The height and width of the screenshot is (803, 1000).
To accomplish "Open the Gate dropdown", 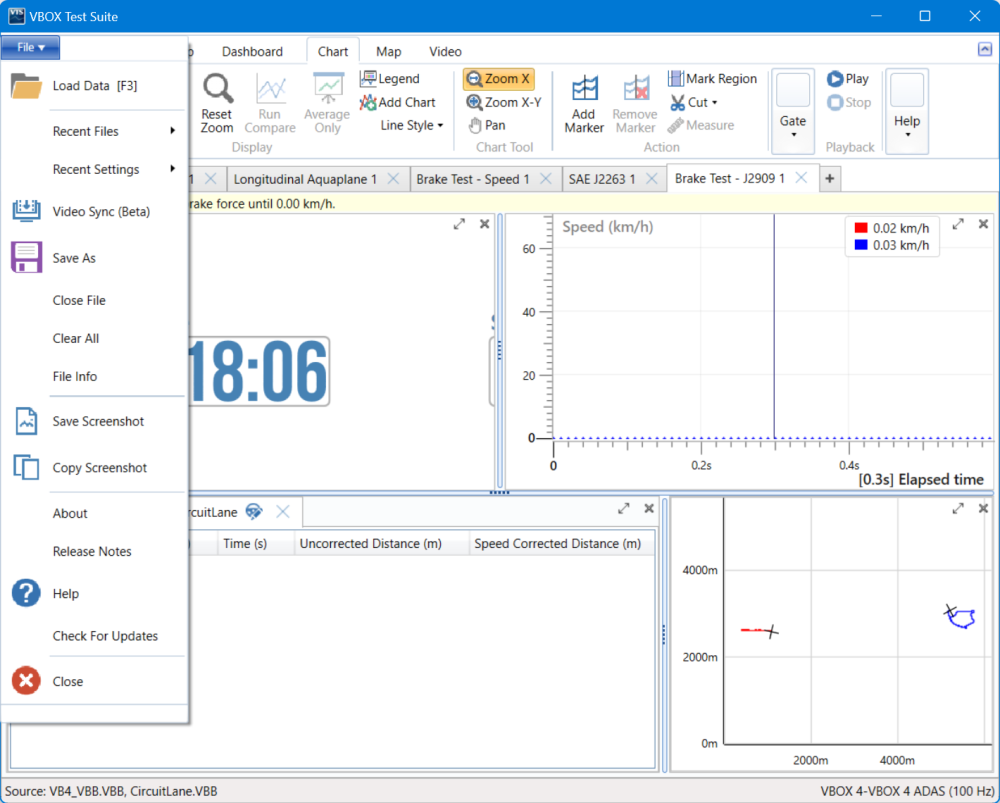I will click(793, 112).
